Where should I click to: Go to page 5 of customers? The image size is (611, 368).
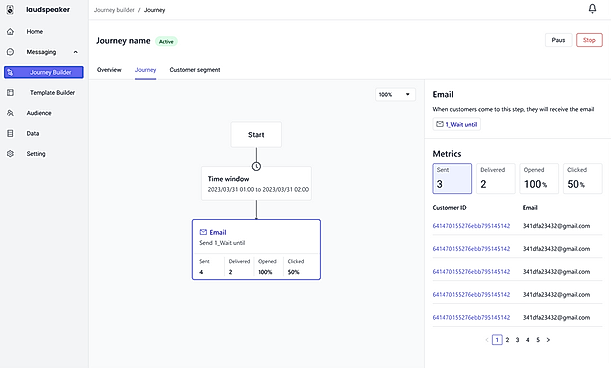[538, 340]
